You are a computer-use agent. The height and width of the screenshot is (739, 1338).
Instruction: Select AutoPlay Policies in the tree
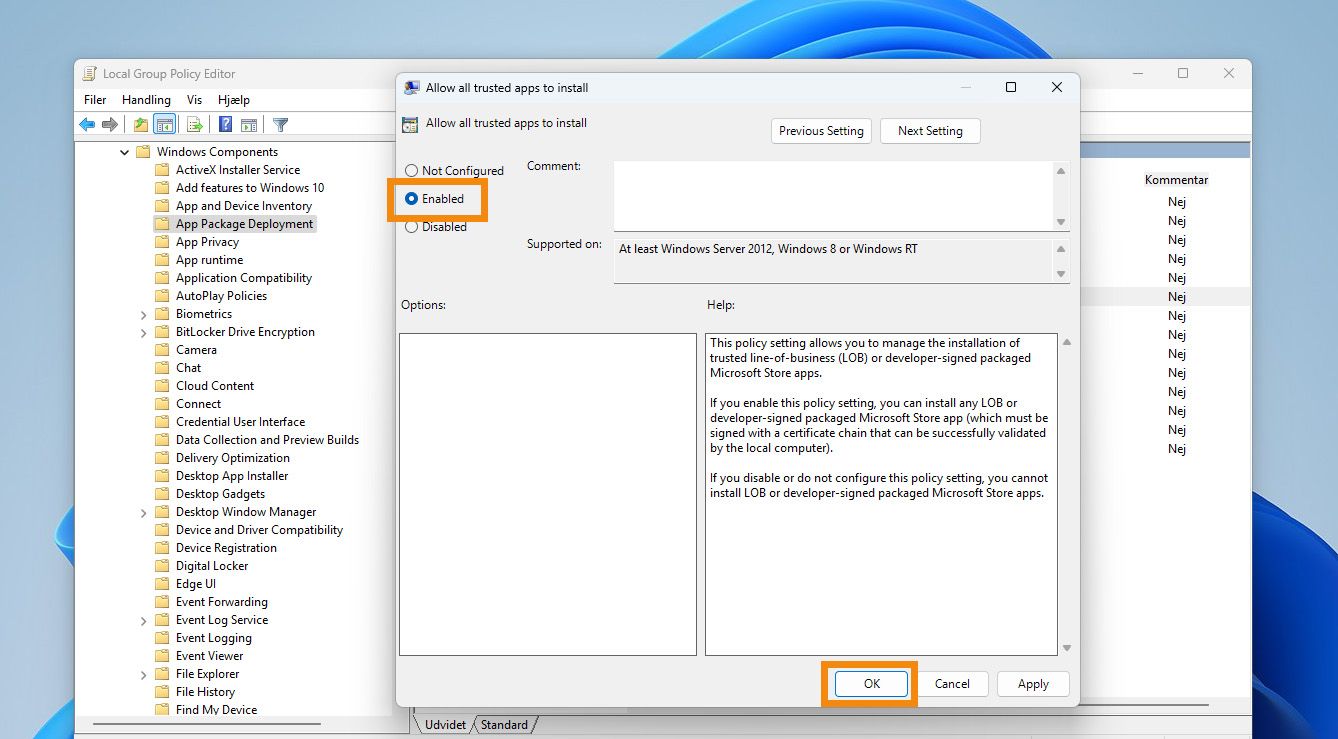tap(221, 296)
